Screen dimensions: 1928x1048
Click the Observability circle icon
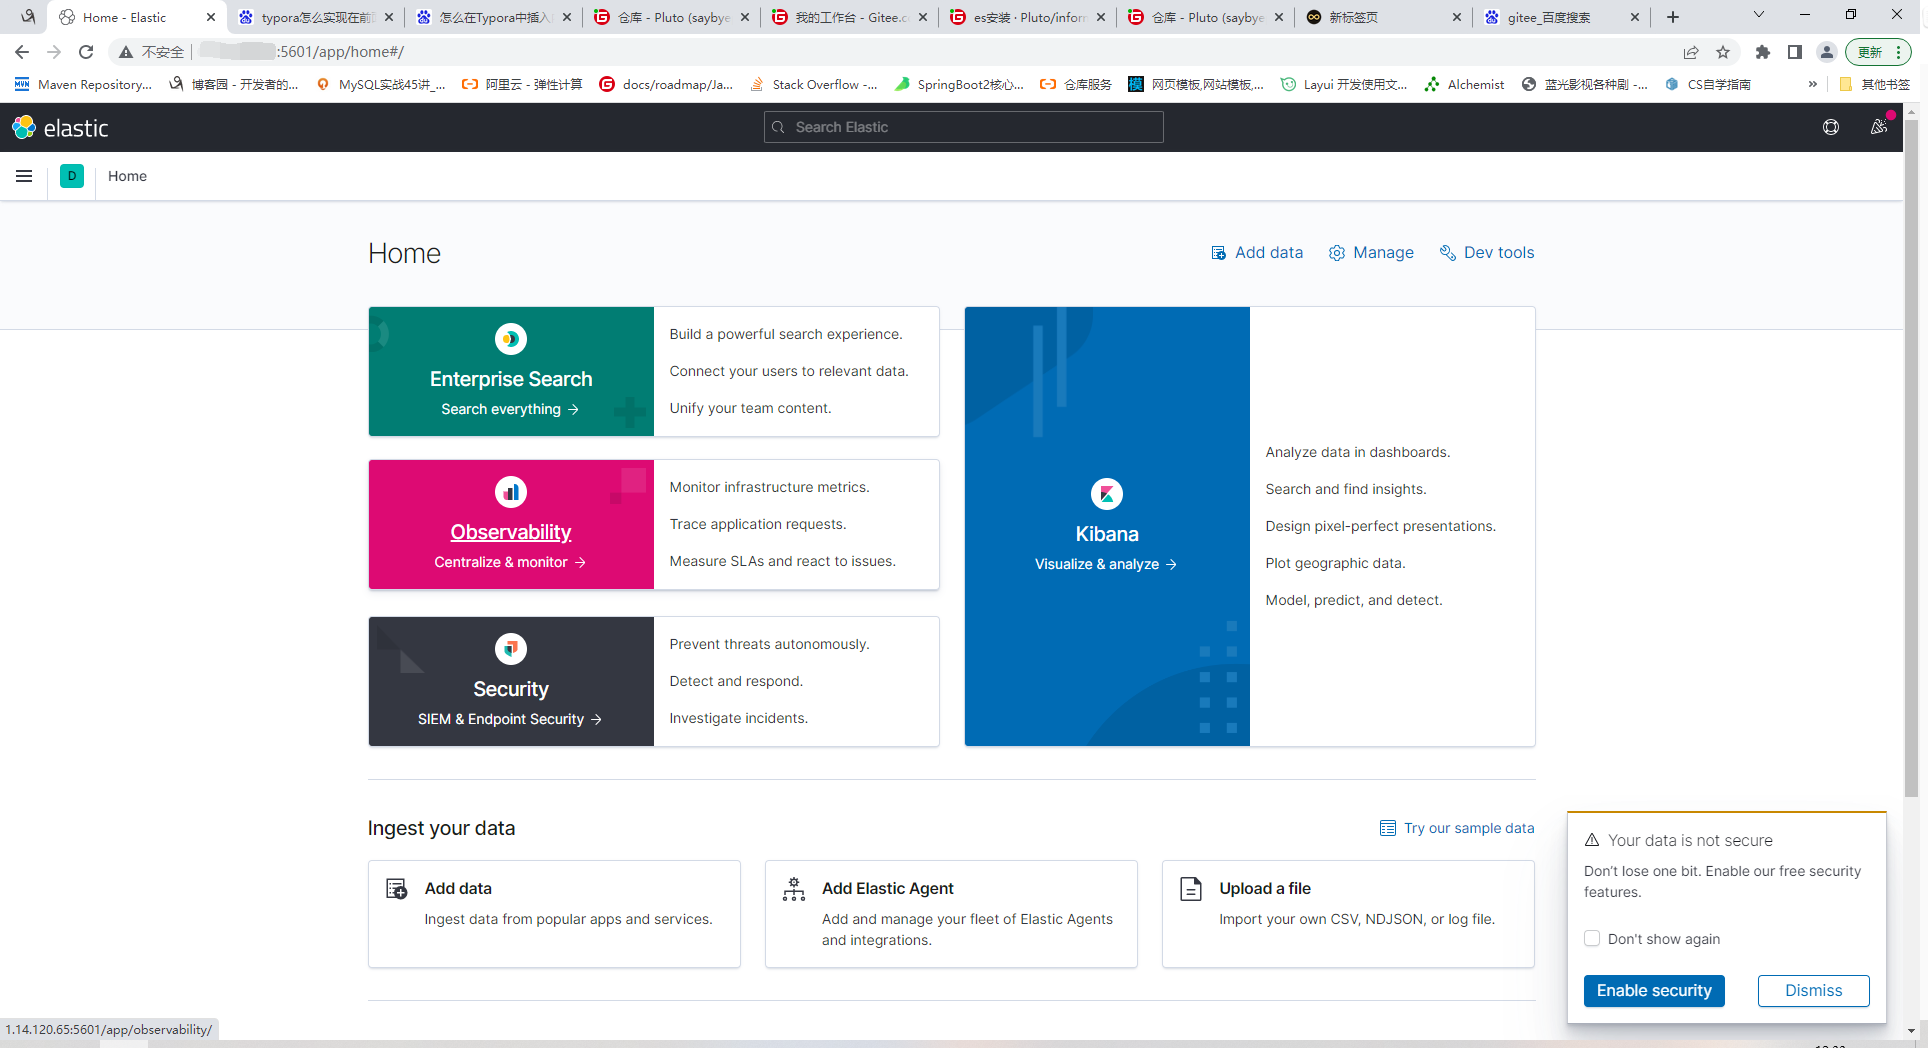pyautogui.click(x=511, y=492)
